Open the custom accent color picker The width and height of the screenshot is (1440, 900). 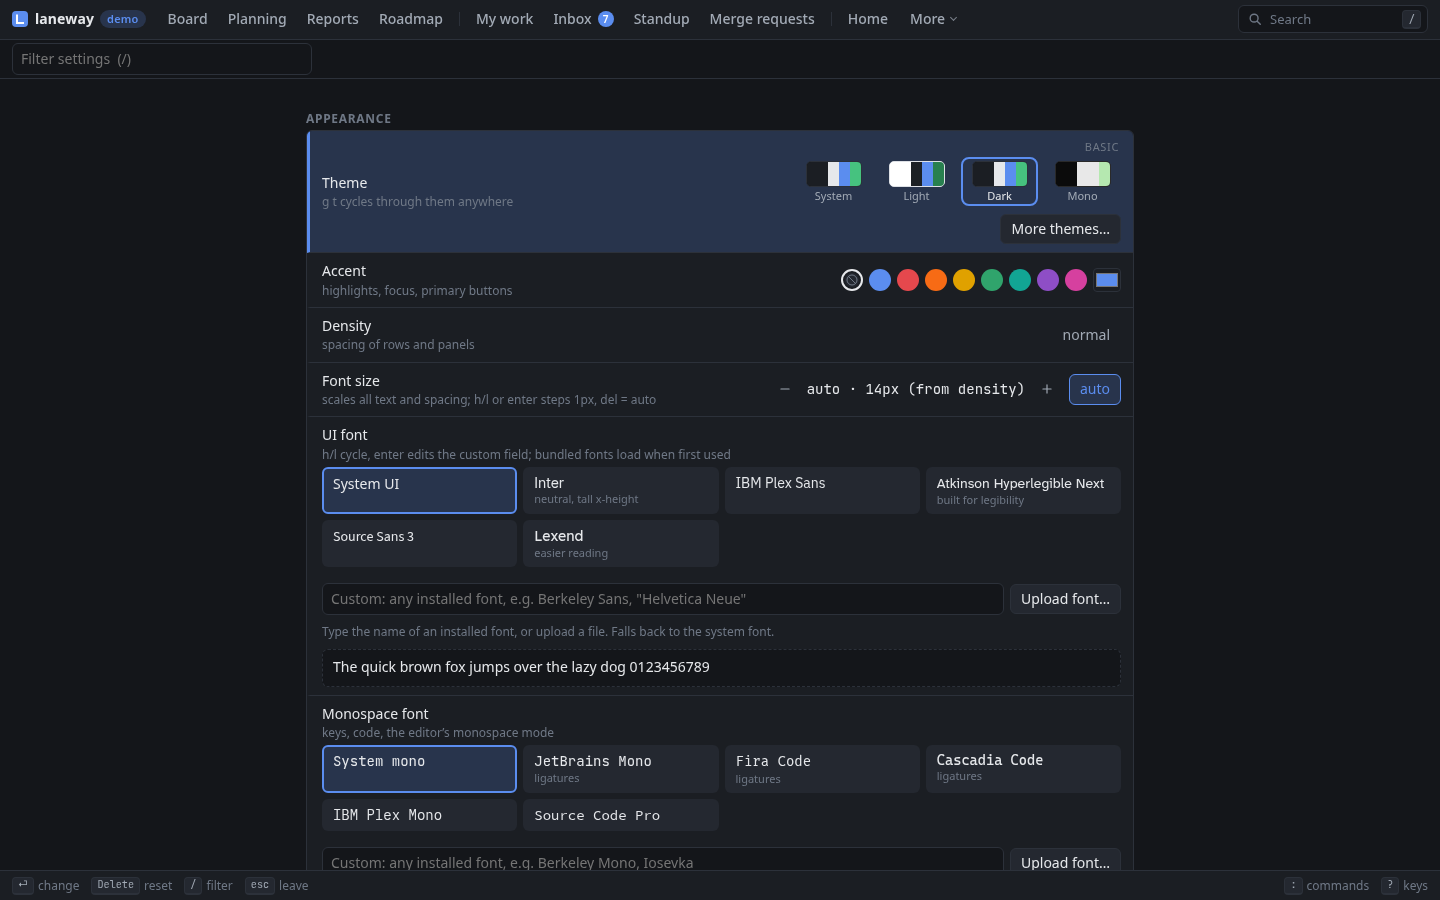(x=1107, y=280)
